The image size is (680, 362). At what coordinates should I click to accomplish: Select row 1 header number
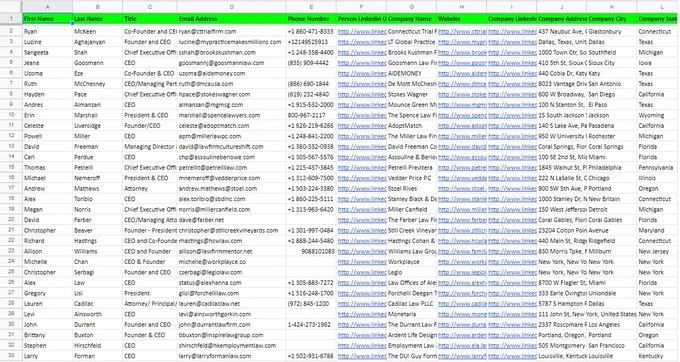(x=11, y=19)
